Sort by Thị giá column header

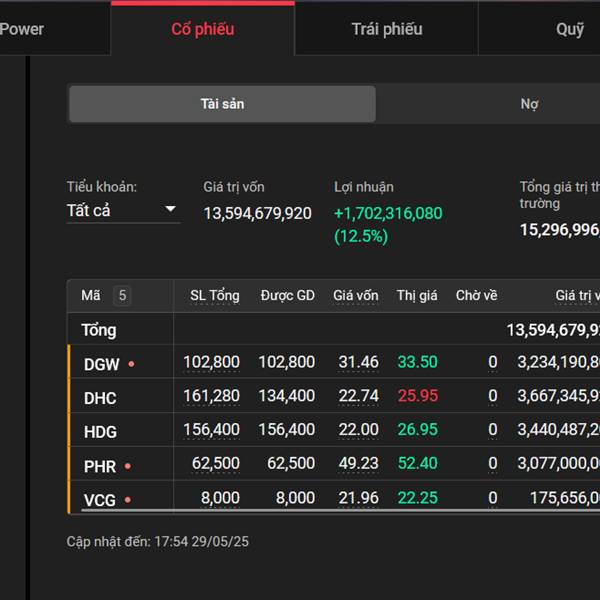(x=417, y=296)
